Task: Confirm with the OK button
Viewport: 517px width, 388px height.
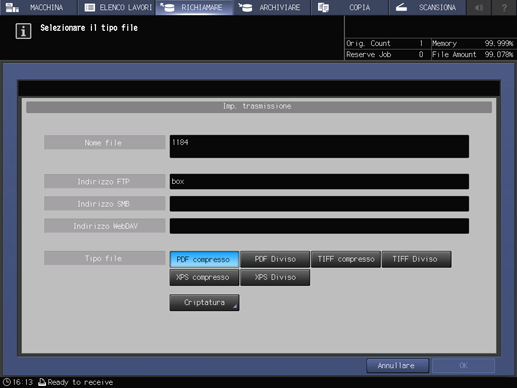Action: tap(463, 366)
